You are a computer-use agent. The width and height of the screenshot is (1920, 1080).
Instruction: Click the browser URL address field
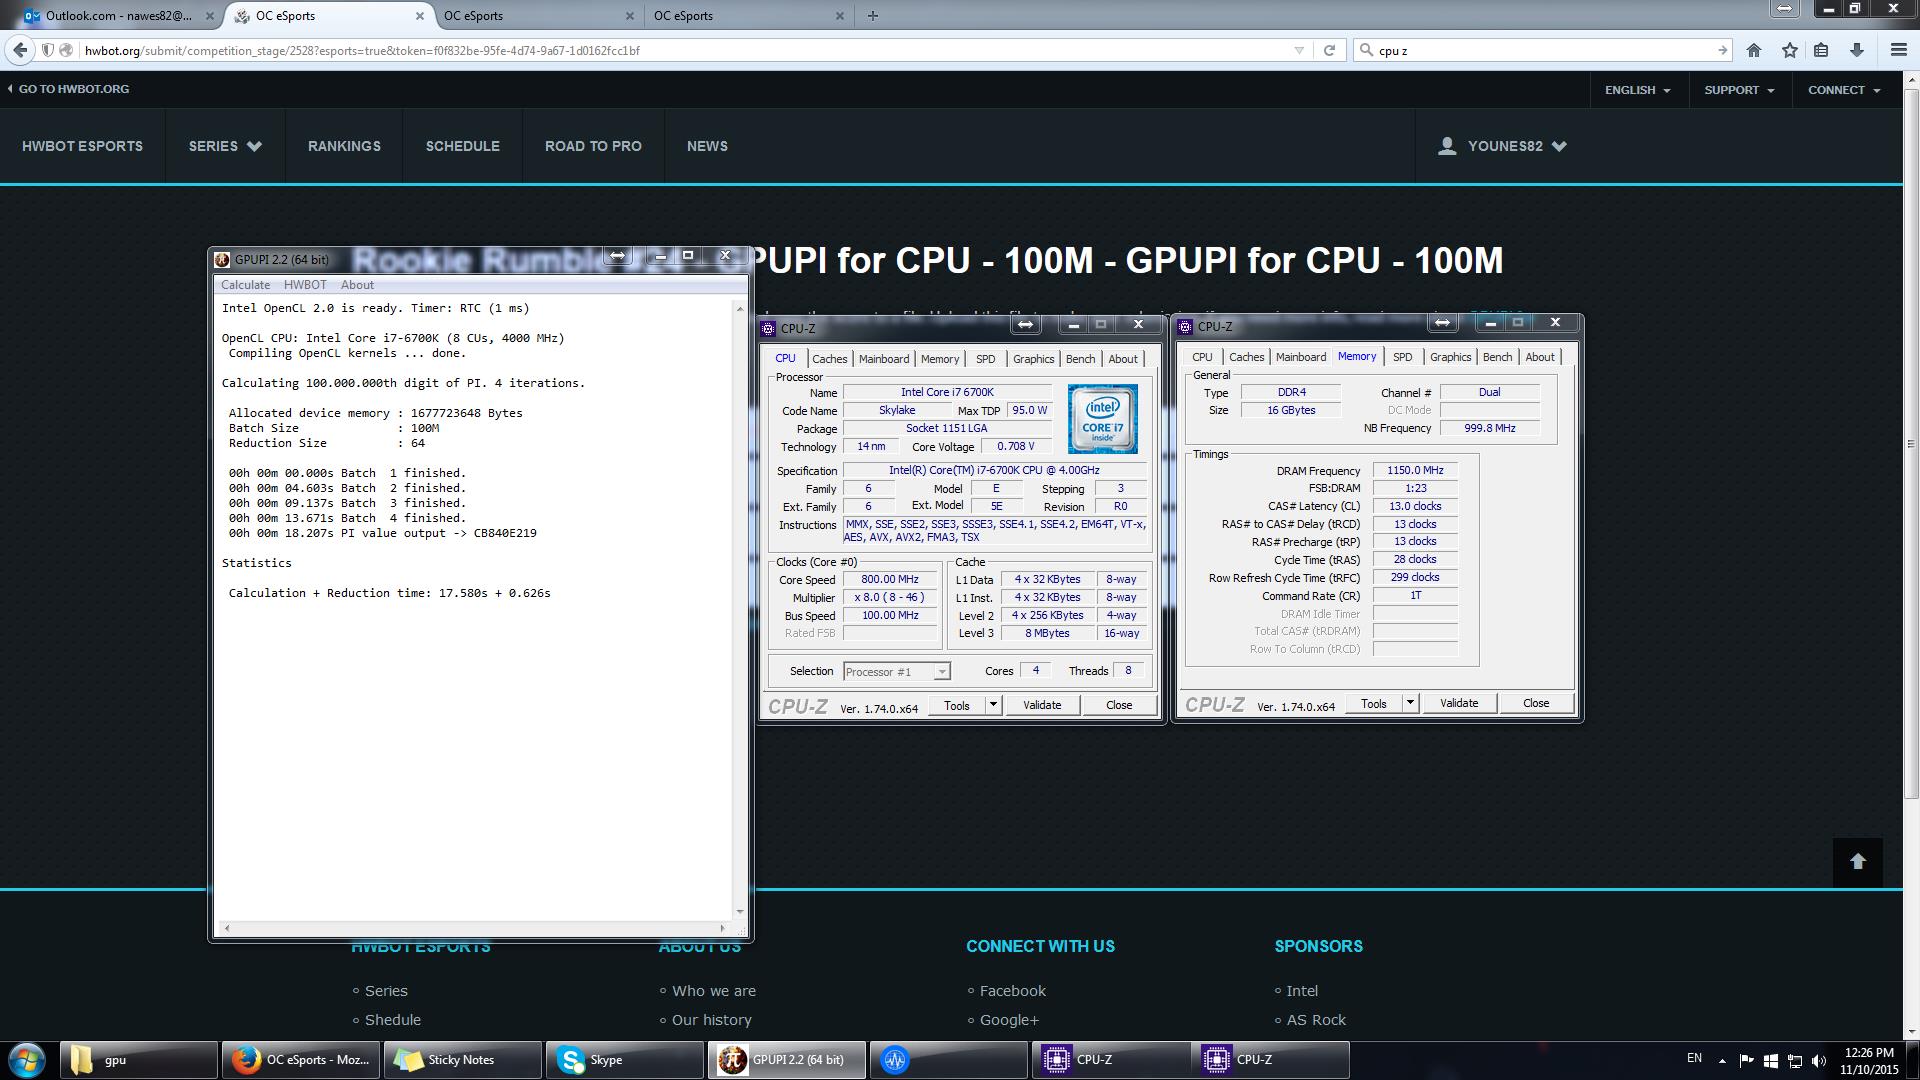pos(680,50)
